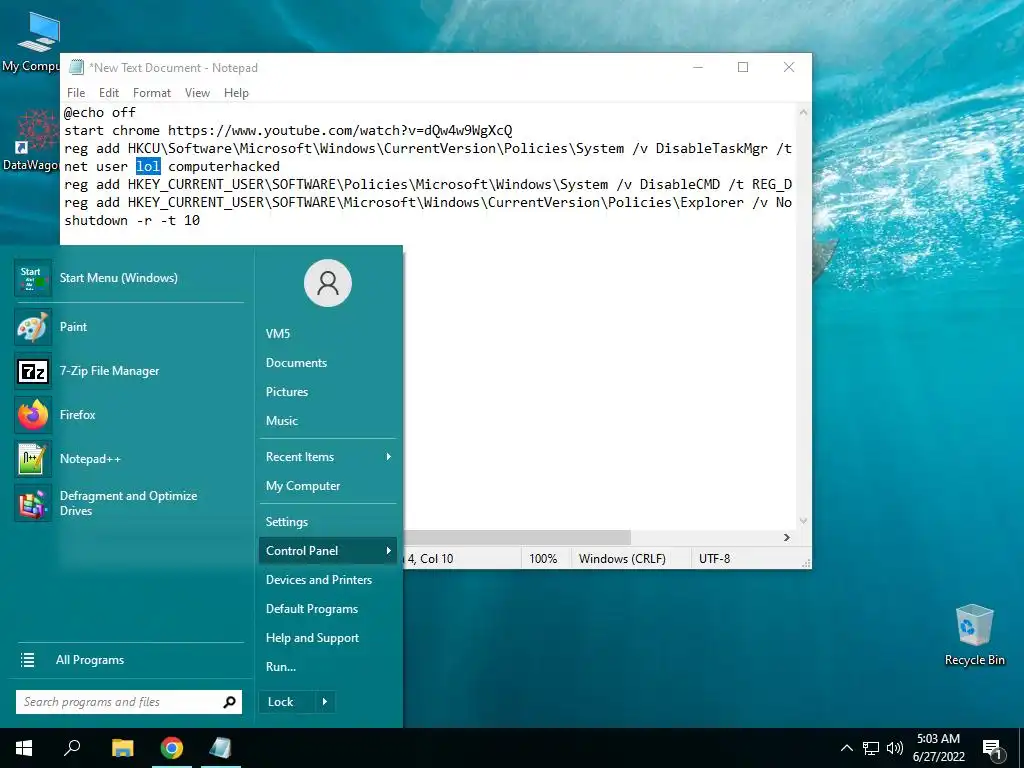Image resolution: width=1024 pixels, height=768 pixels.
Task: Expand Recent Items submenu arrow
Action: (389, 457)
